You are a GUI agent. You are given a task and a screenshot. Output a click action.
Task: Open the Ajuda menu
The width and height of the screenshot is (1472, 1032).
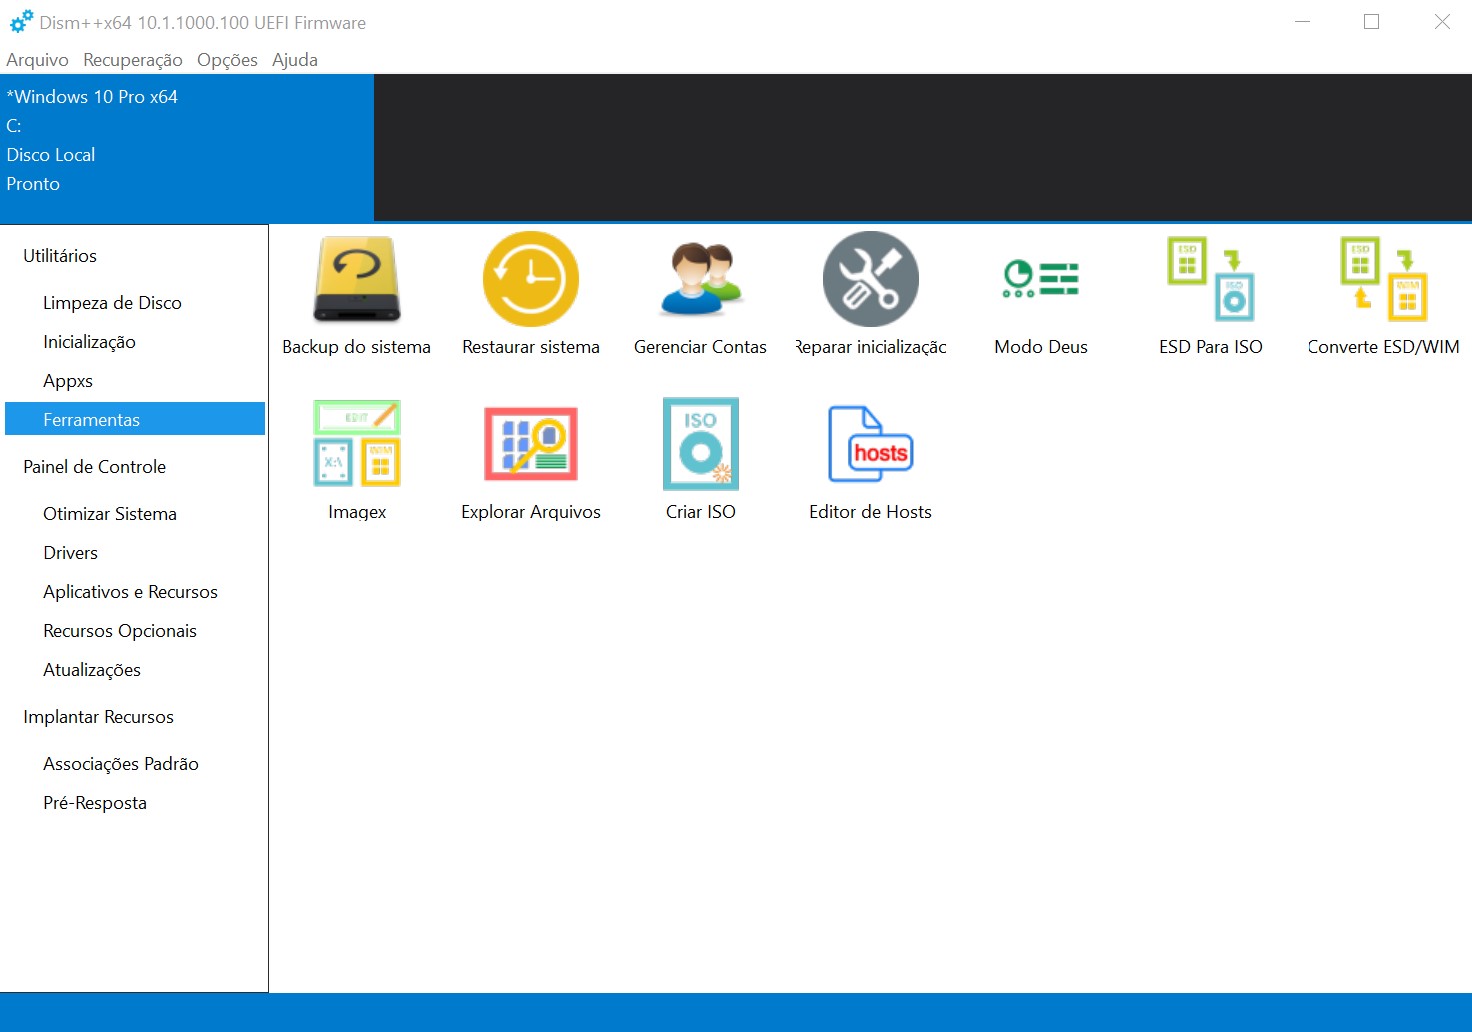[x=295, y=60]
